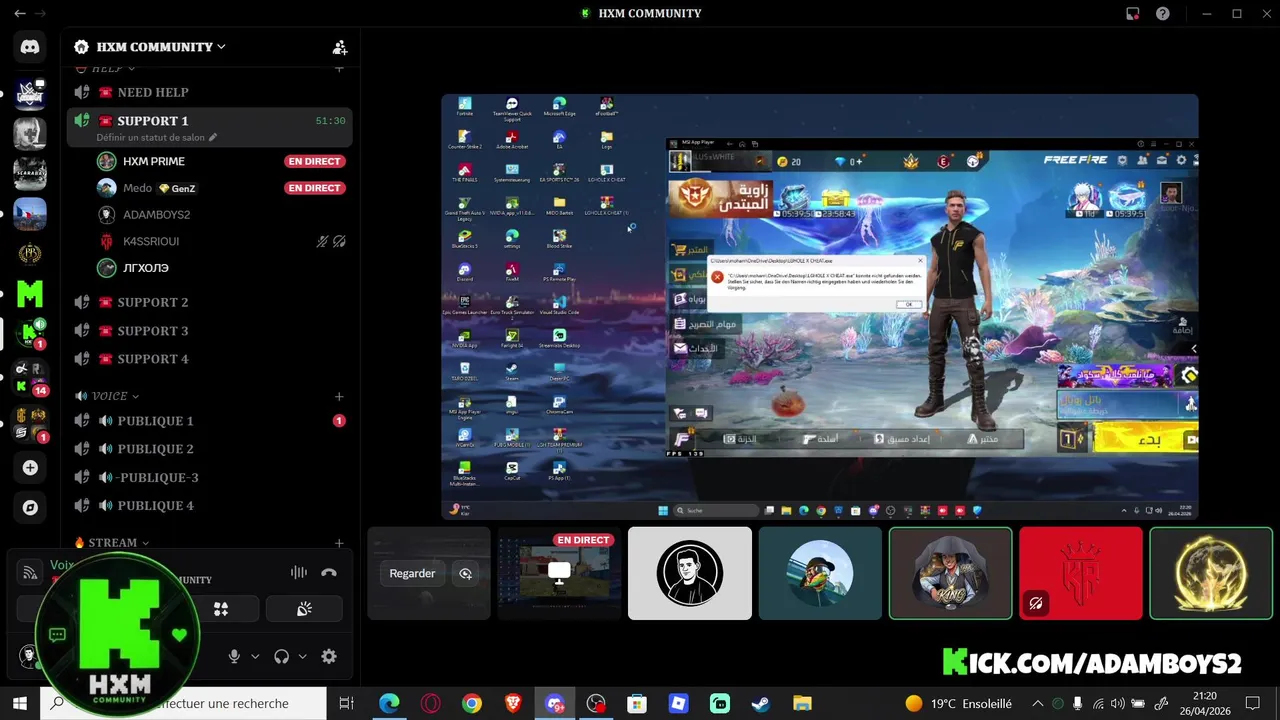Viewport: 1280px width, 720px height.
Task: Select user HXM PRIME in voice list
Action: [154, 161]
